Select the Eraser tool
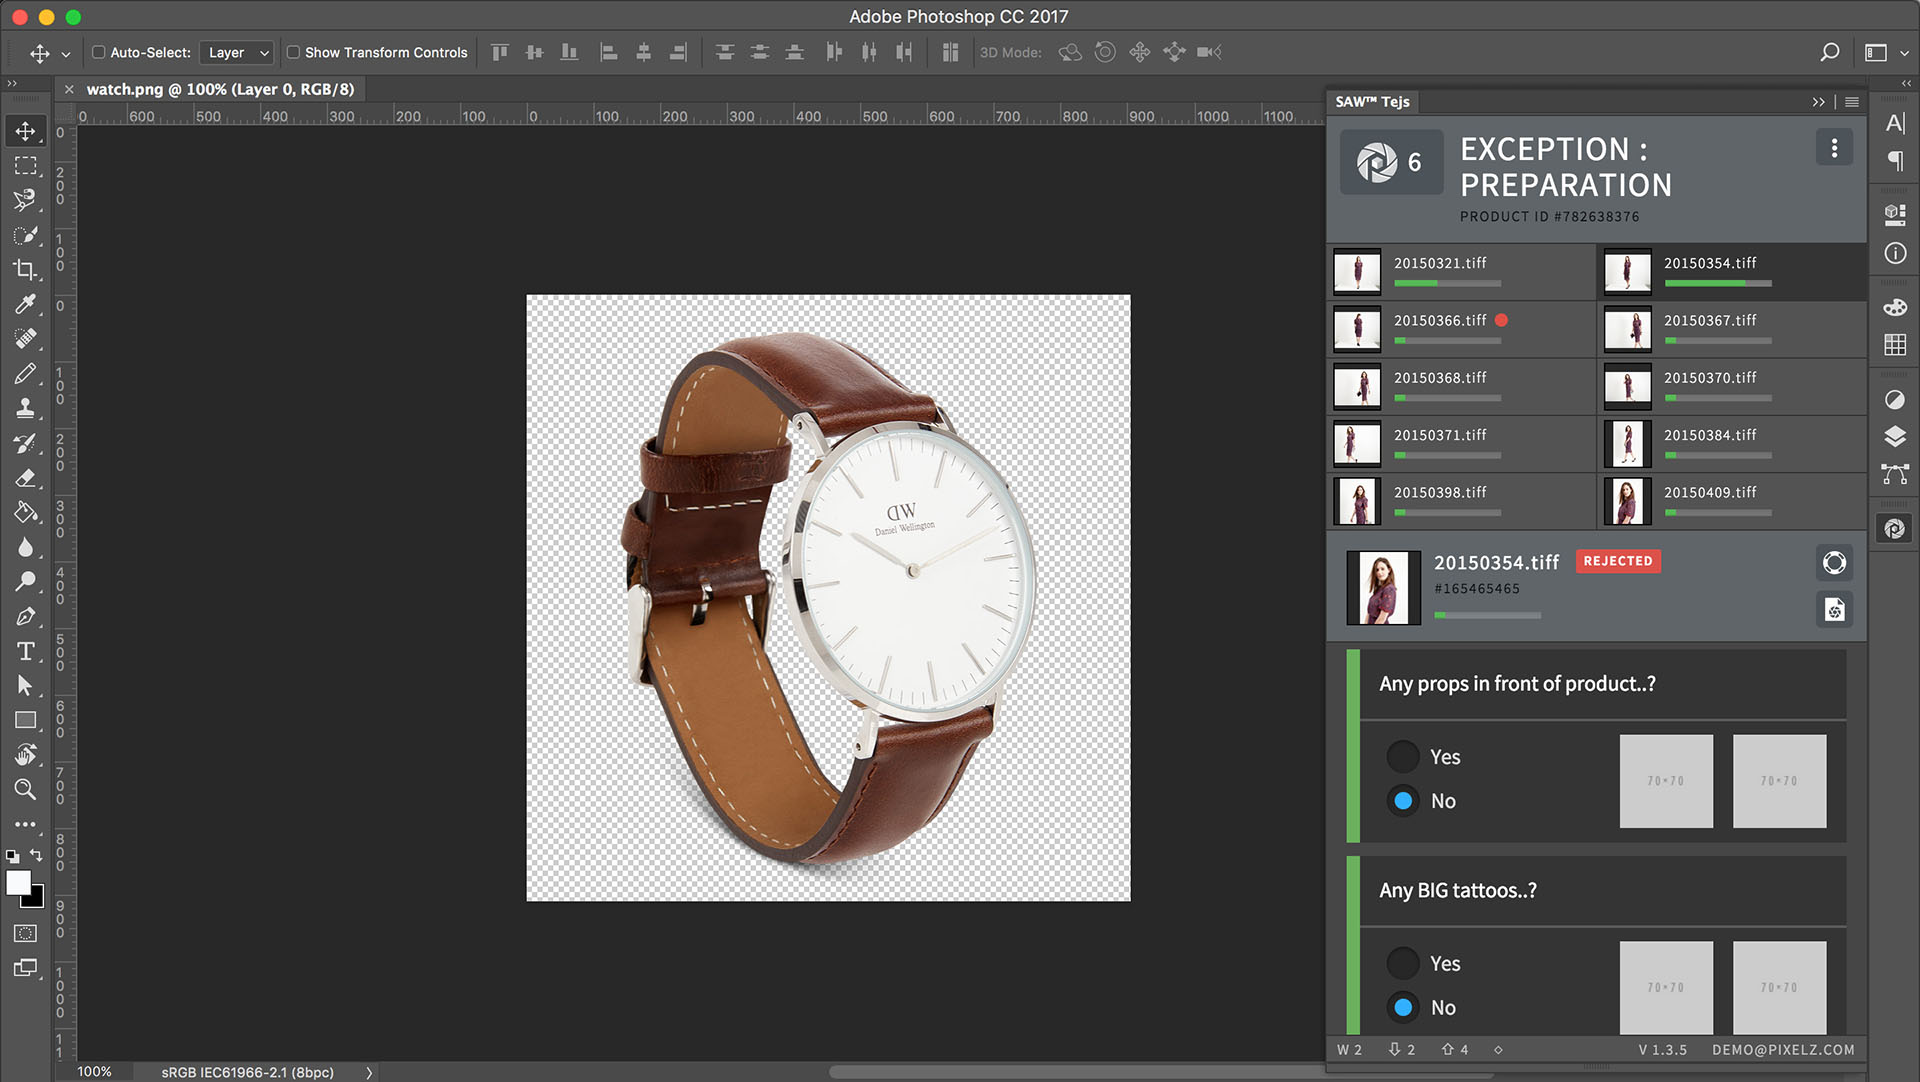1920x1082 pixels. point(25,478)
